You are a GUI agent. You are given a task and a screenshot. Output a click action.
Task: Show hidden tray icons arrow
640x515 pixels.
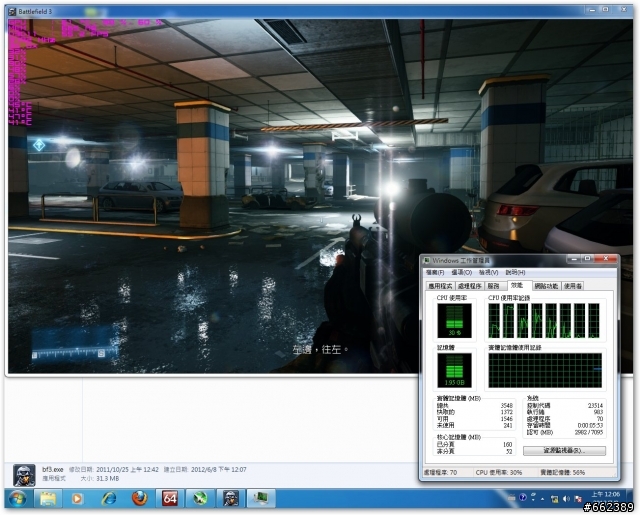[543, 499]
